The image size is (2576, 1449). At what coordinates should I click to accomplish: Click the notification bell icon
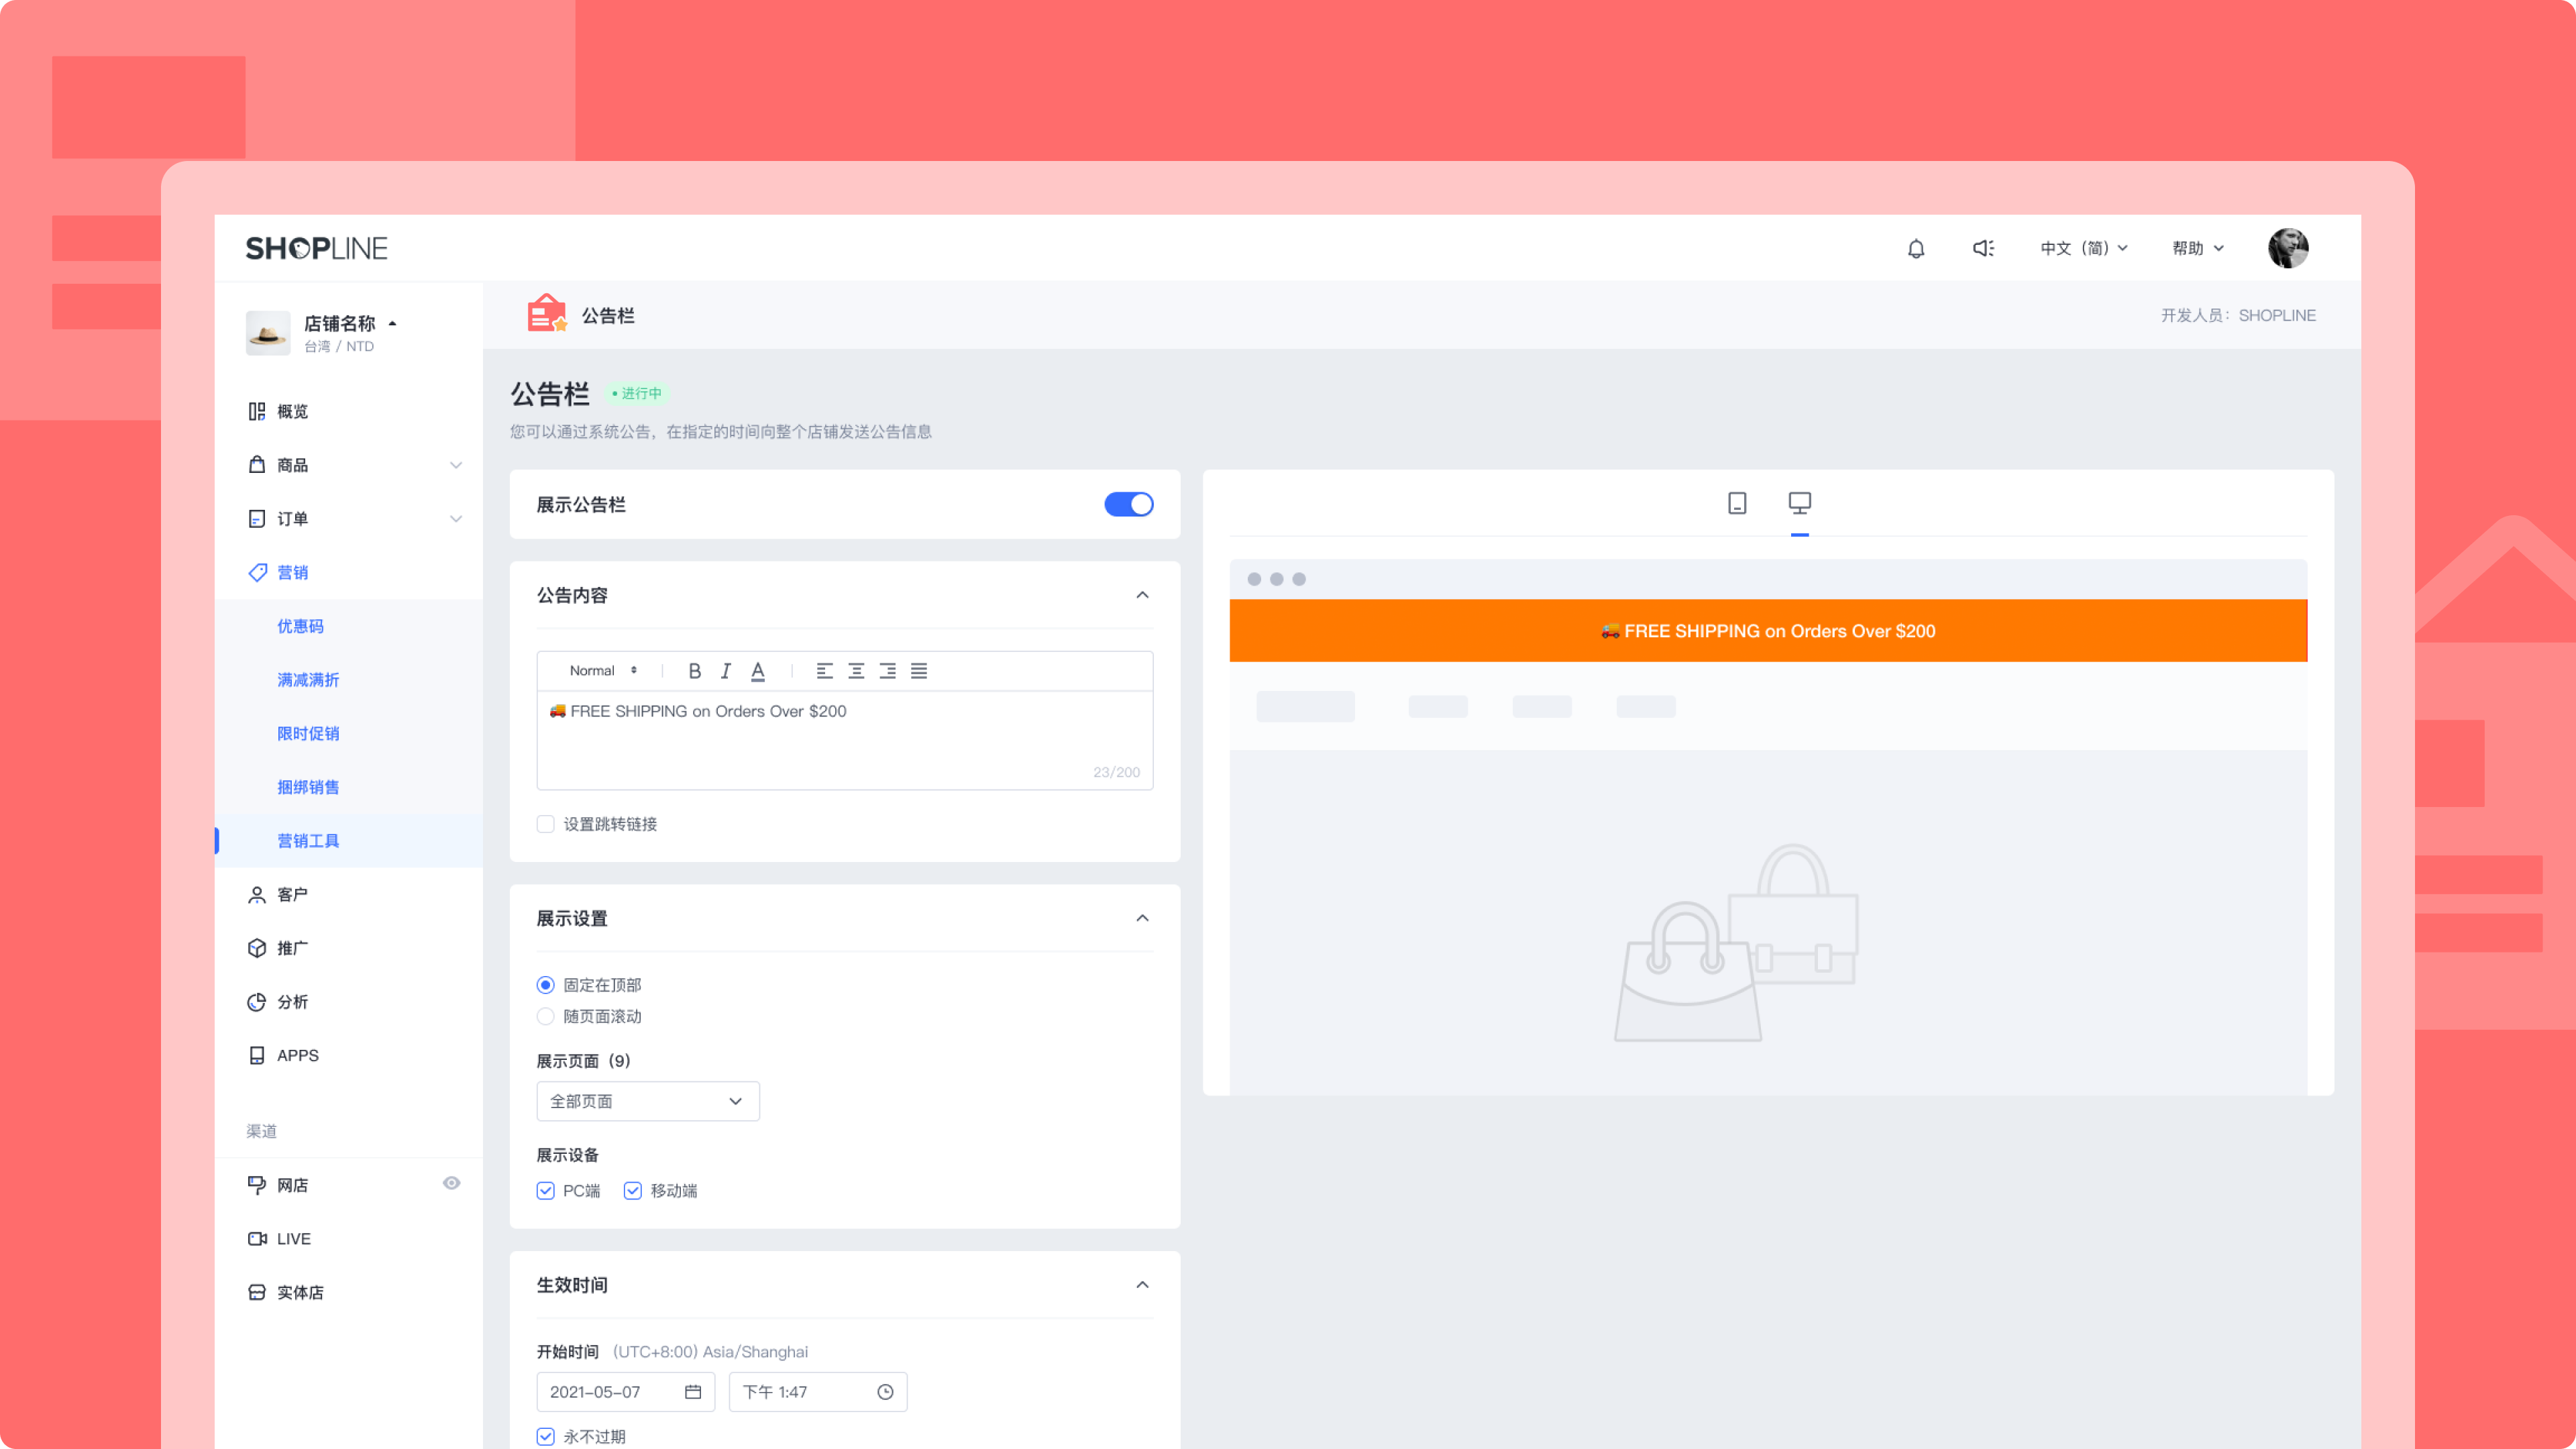[x=1915, y=248]
